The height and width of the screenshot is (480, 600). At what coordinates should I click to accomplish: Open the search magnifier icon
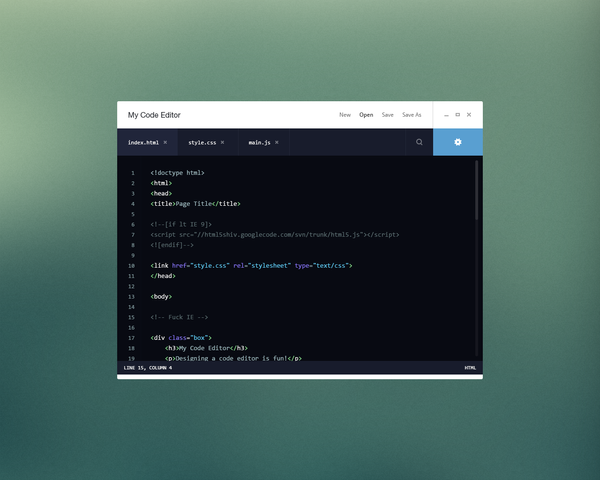(419, 142)
